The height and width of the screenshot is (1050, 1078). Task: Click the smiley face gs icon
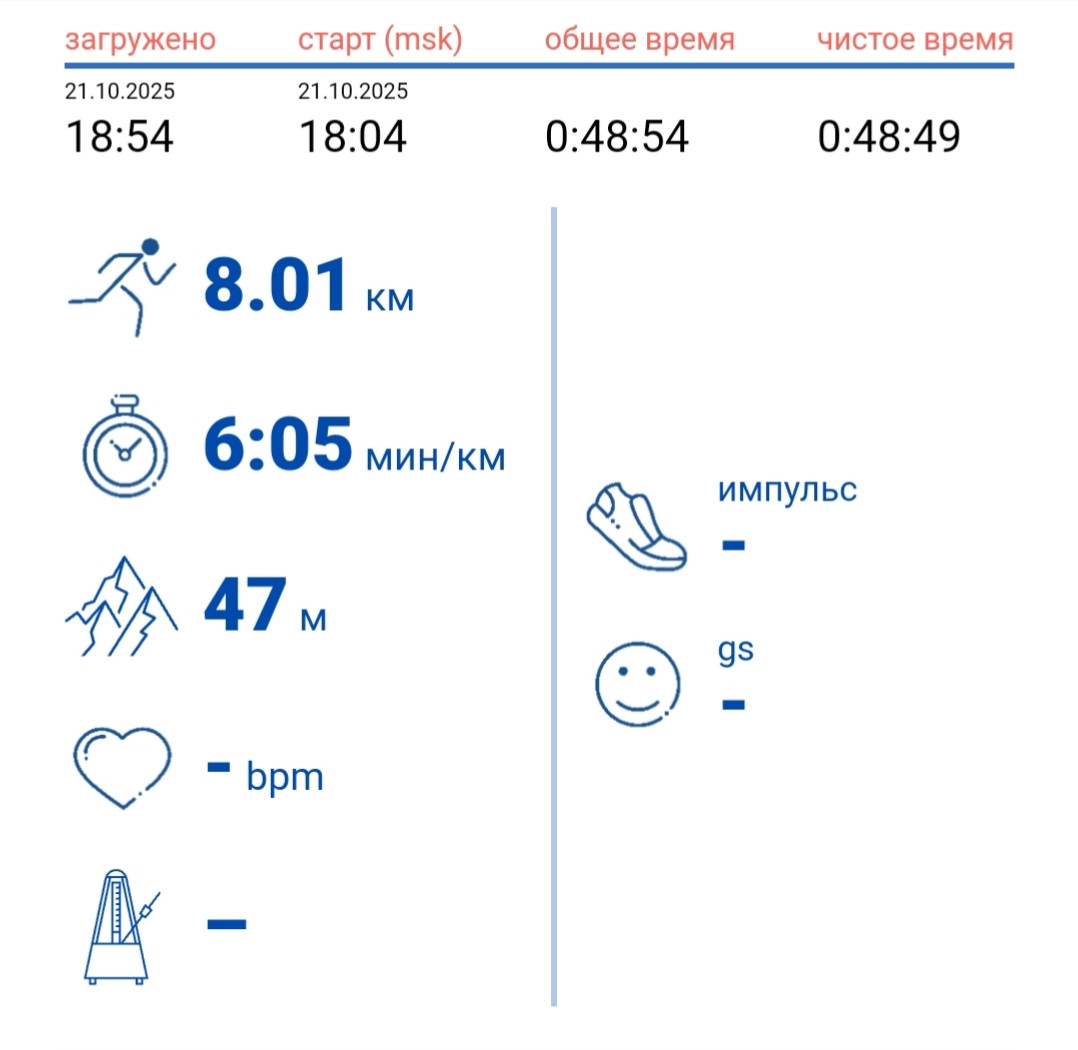(637, 684)
